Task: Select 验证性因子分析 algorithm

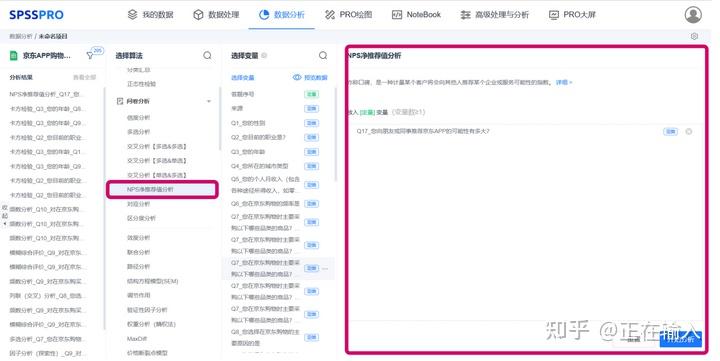Action: click(x=147, y=310)
